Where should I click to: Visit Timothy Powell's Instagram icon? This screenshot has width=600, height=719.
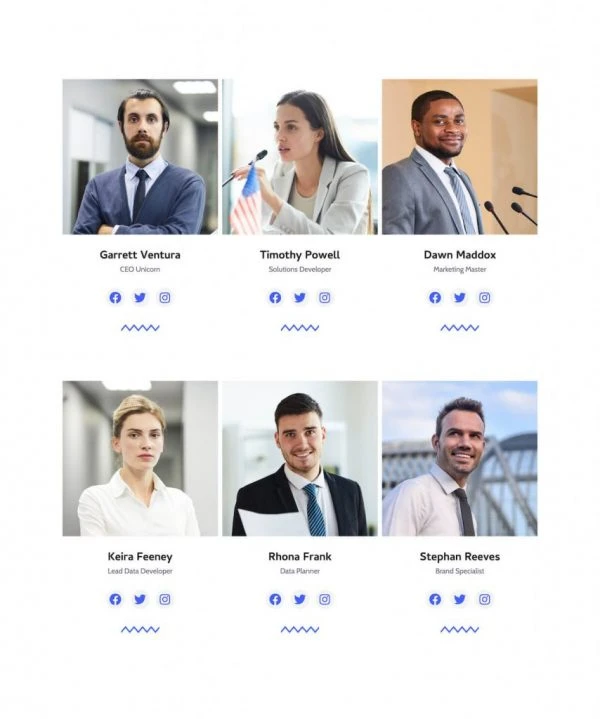(325, 298)
